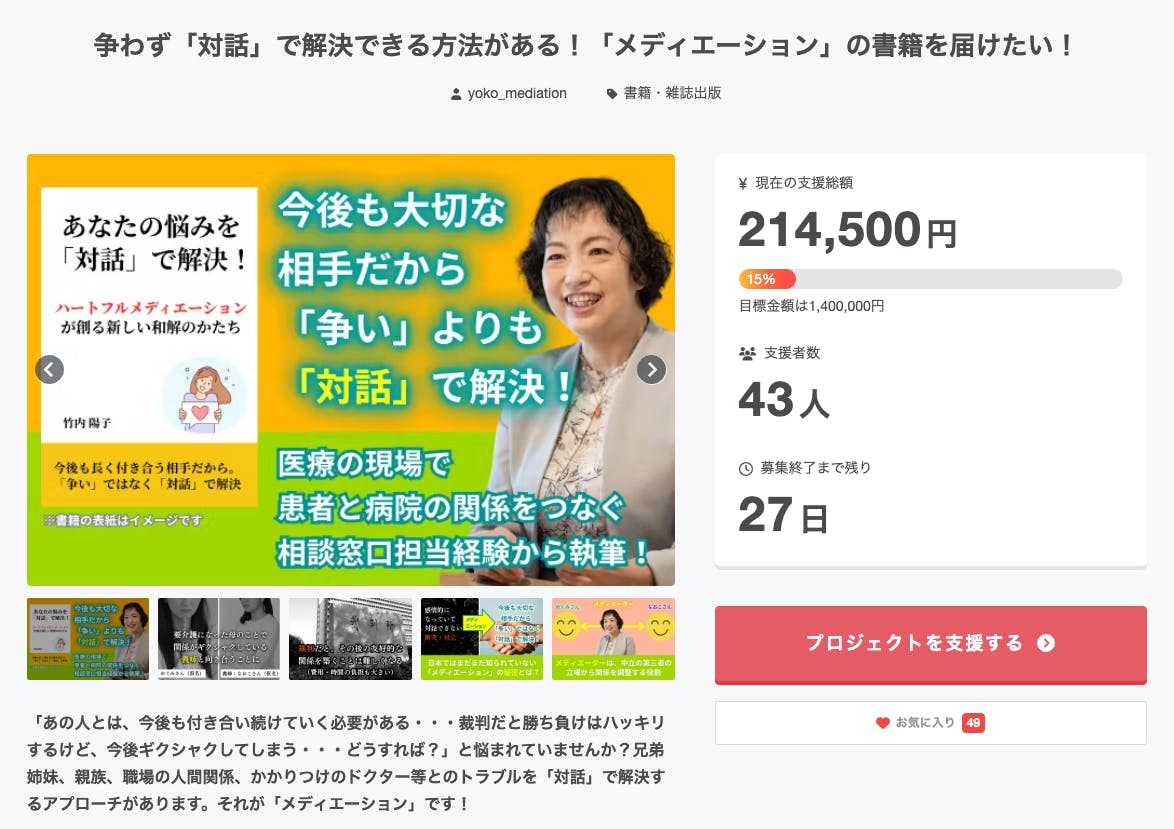
Task: Click the tag icon beside 書籍・雑誌出版
Action: 612,94
